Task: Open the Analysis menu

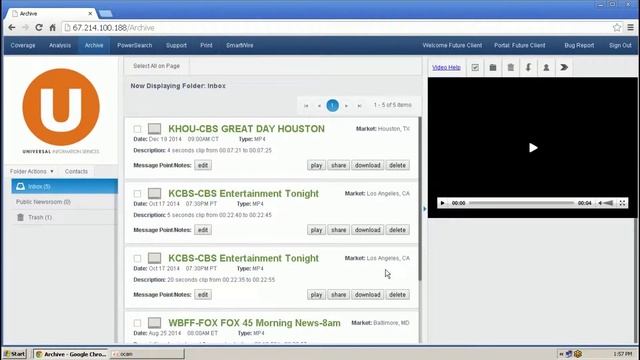Action: (x=60, y=45)
